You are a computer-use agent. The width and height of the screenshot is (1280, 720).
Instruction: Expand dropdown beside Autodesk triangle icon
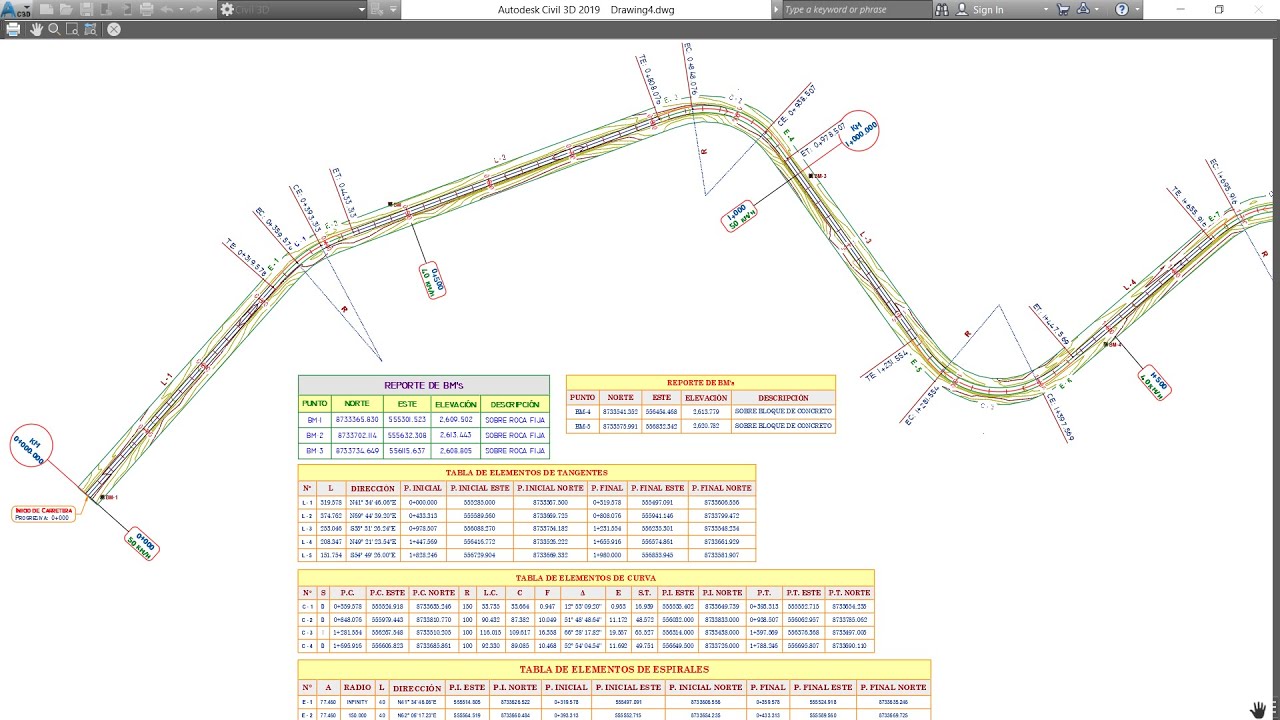(x=1099, y=9)
